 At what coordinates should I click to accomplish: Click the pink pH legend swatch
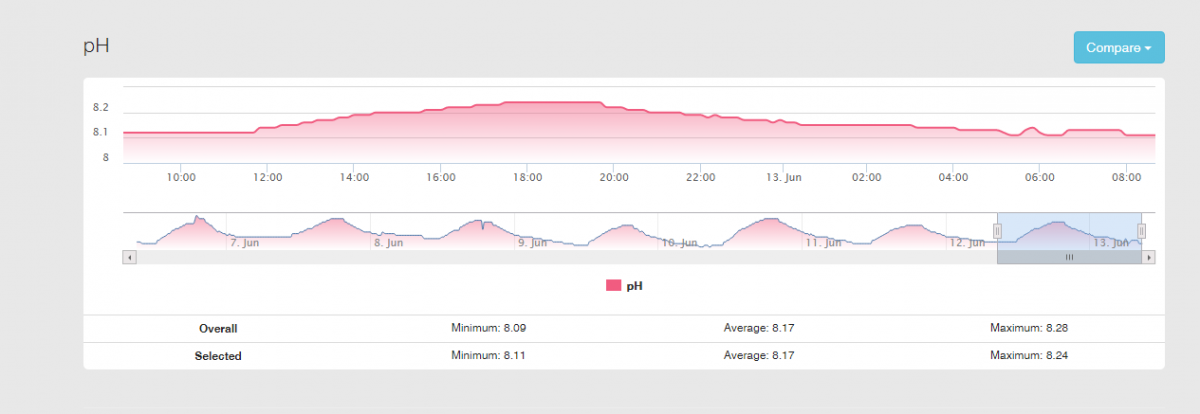pyautogui.click(x=613, y=286)
